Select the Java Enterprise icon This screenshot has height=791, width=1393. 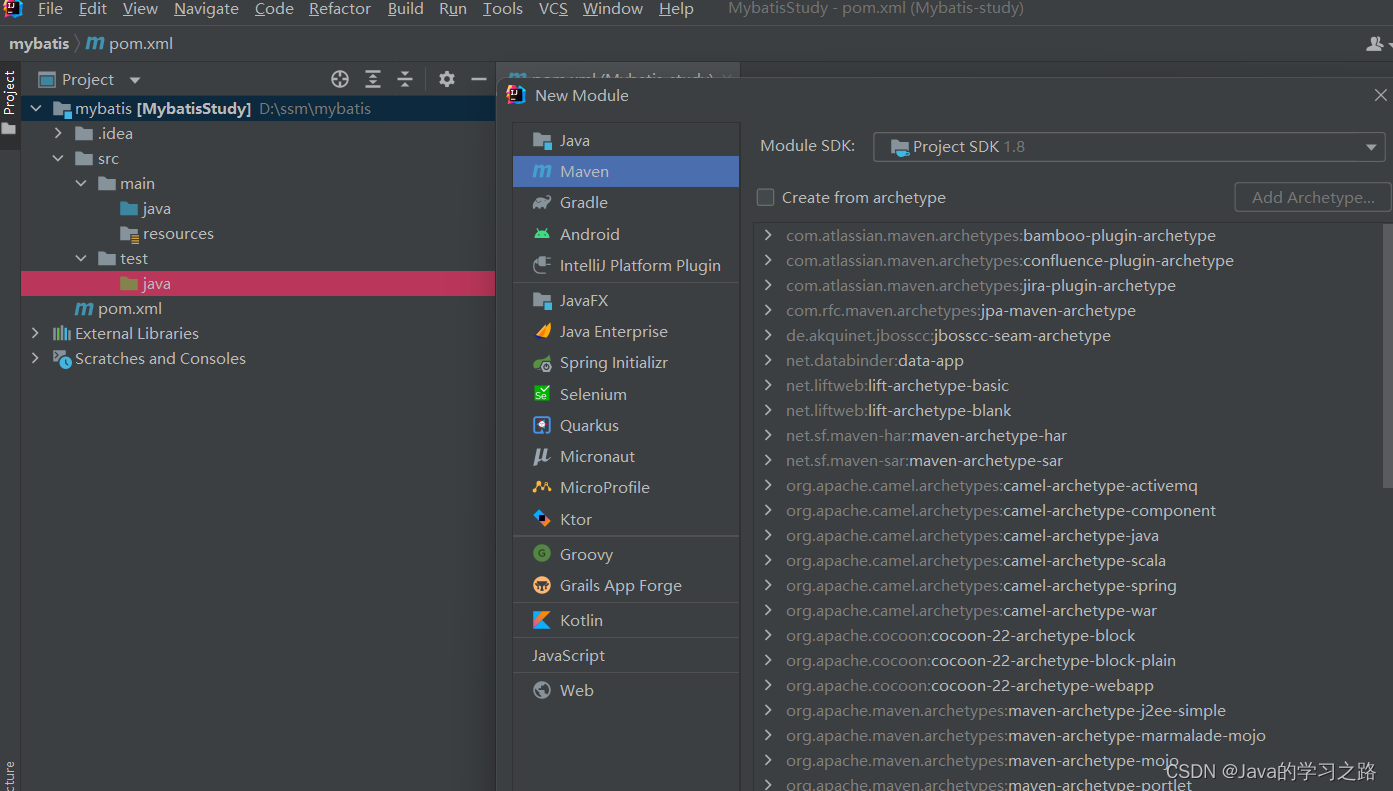(x=542, y=331)
